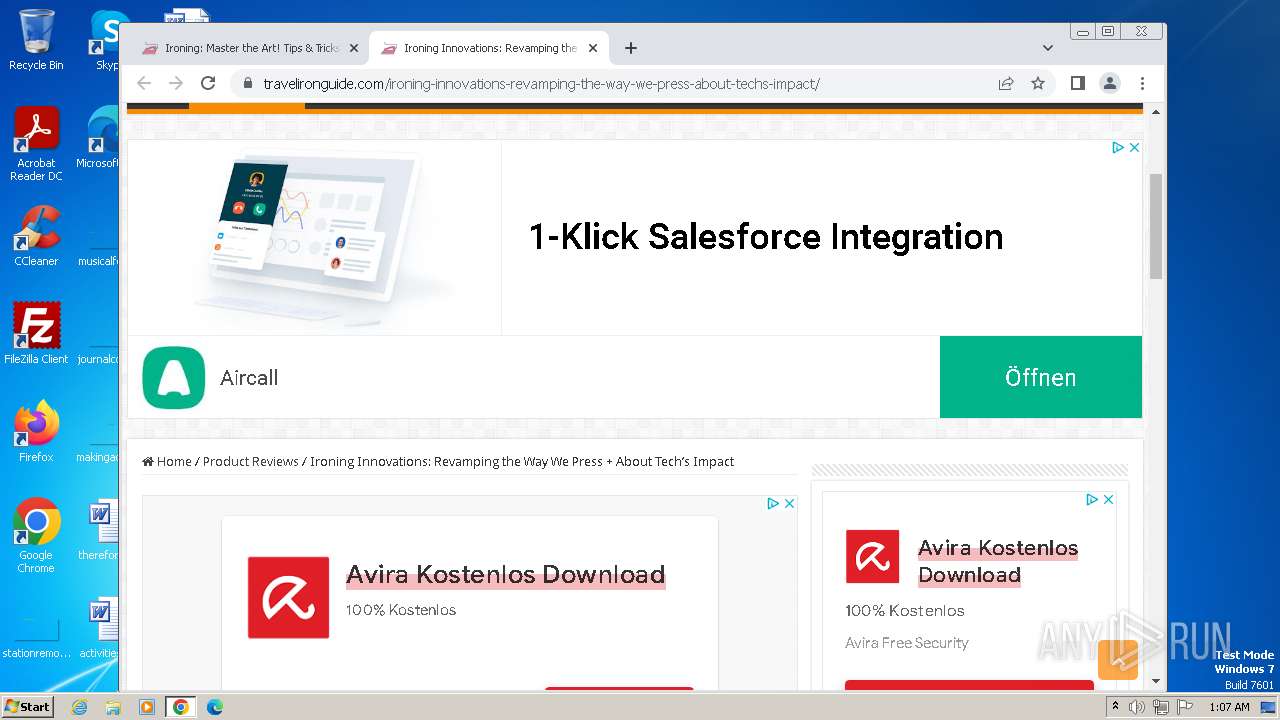The height and width of the screenshot is (720, 1280).
Task: Click the scrollbar down arrow
Action: pyautogui.click(x=1156, y=681)
